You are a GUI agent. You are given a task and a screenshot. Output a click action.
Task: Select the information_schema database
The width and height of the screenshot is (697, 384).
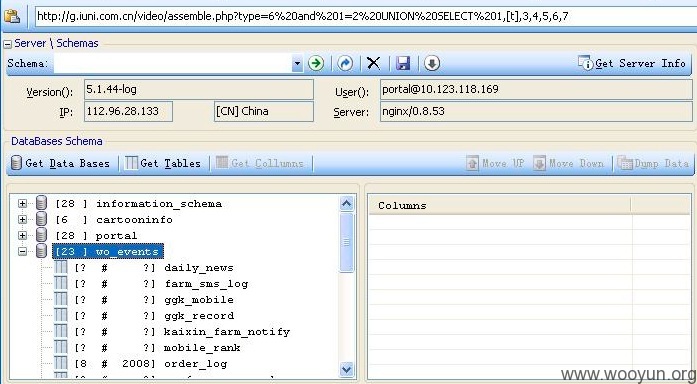[x=138, y=204]
